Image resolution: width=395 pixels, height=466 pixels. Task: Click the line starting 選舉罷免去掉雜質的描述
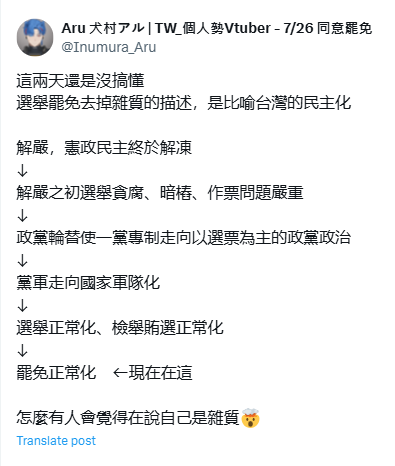coord(184,103)
